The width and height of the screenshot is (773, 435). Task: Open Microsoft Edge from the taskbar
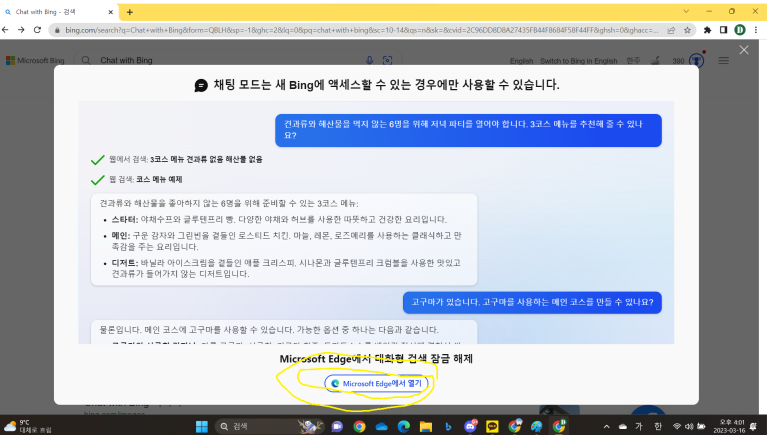404,426
